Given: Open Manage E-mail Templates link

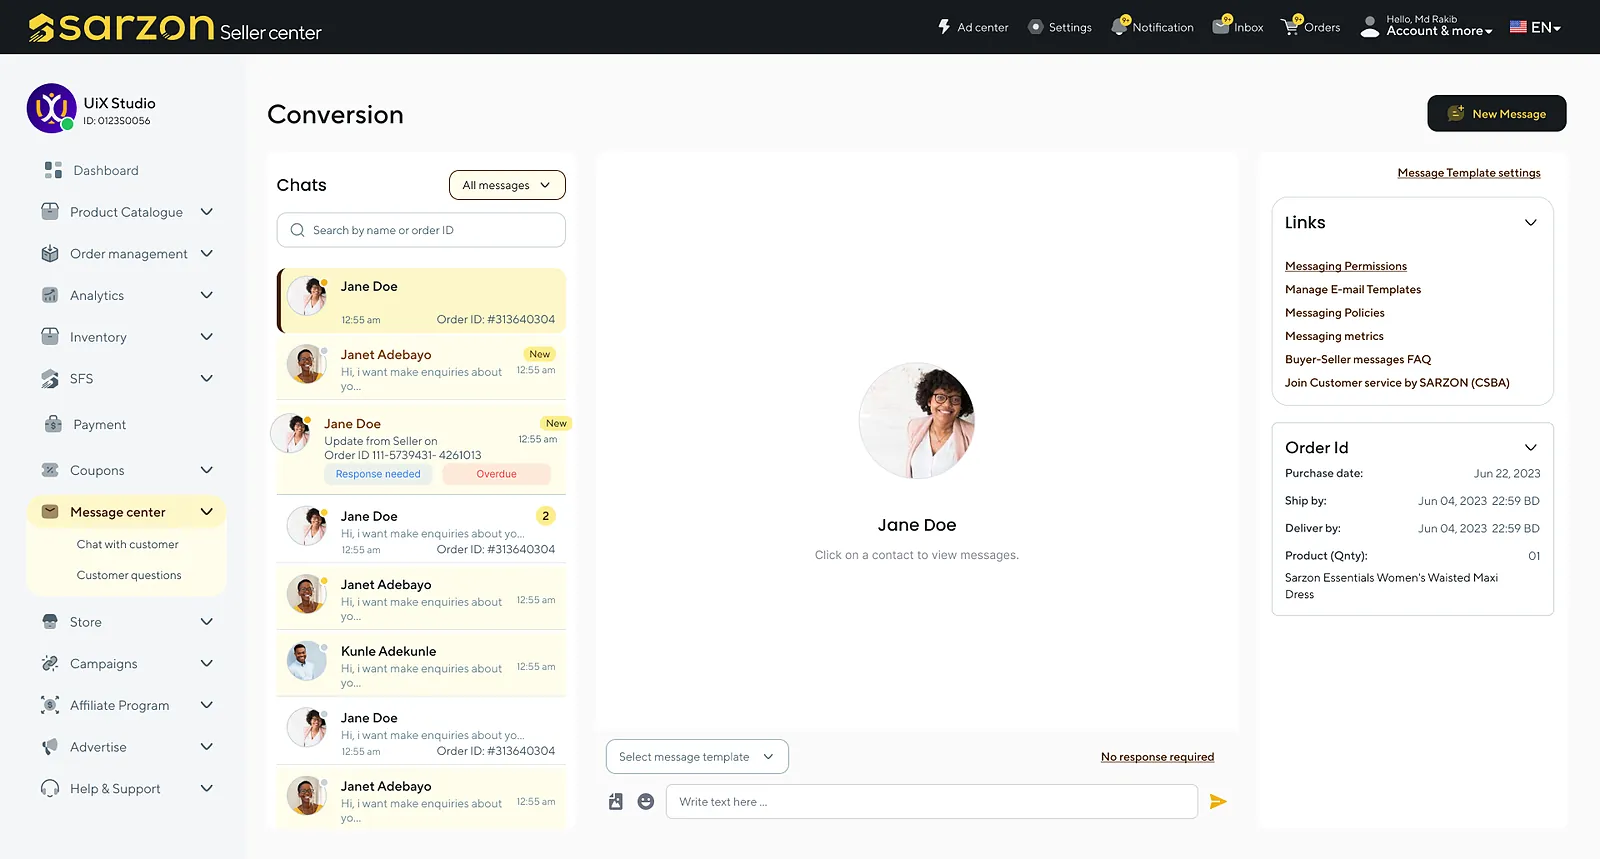Looking at the screenshot, I should click(1353, 289).
